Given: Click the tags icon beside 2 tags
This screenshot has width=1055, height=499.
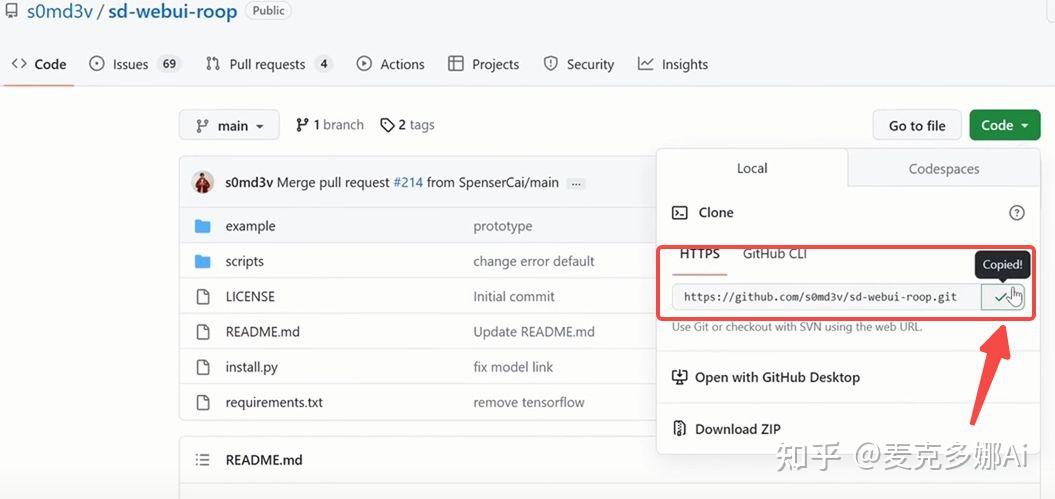Looking at the screenshot, I should pos(387,125).
